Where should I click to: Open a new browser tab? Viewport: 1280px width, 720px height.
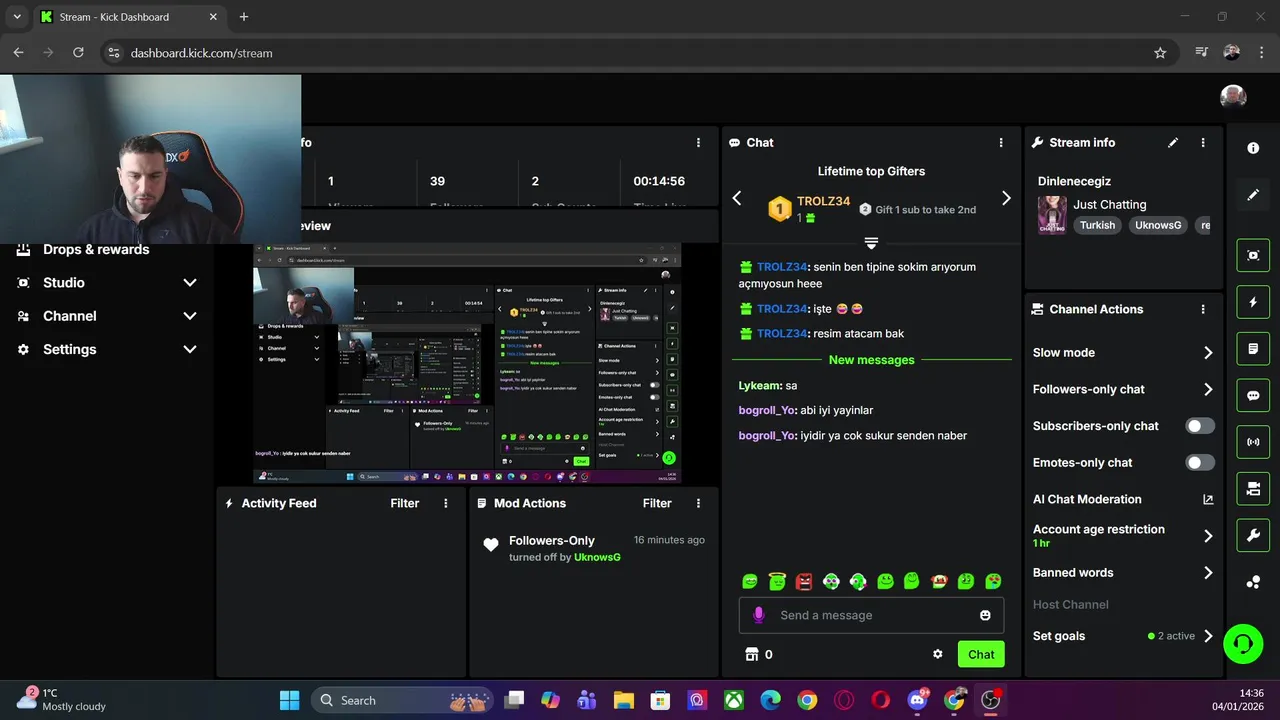coord(244,17)
